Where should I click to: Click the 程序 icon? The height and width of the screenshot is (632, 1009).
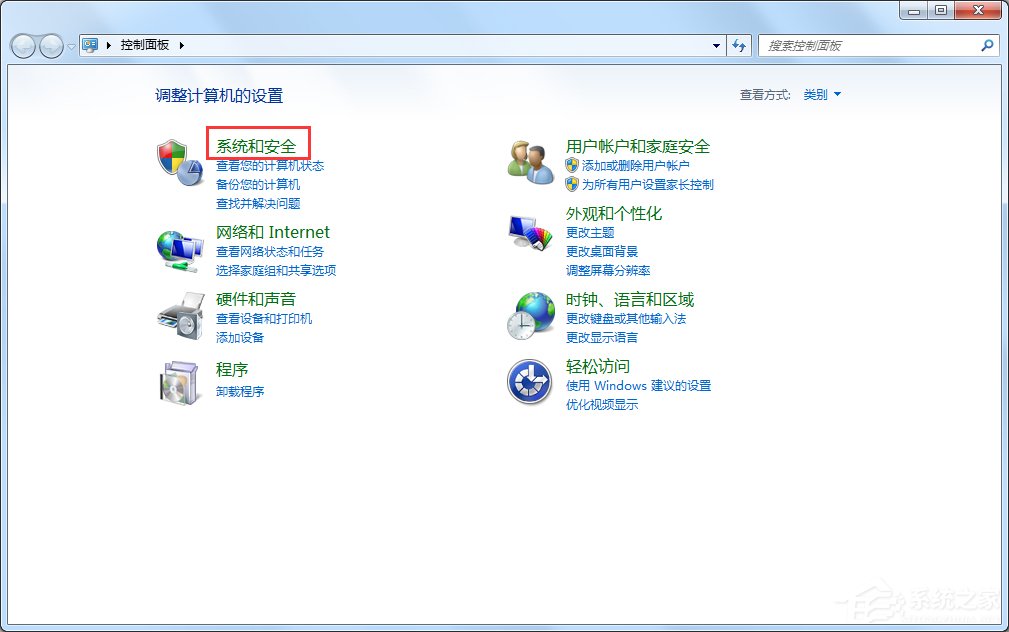pos(178,382)
